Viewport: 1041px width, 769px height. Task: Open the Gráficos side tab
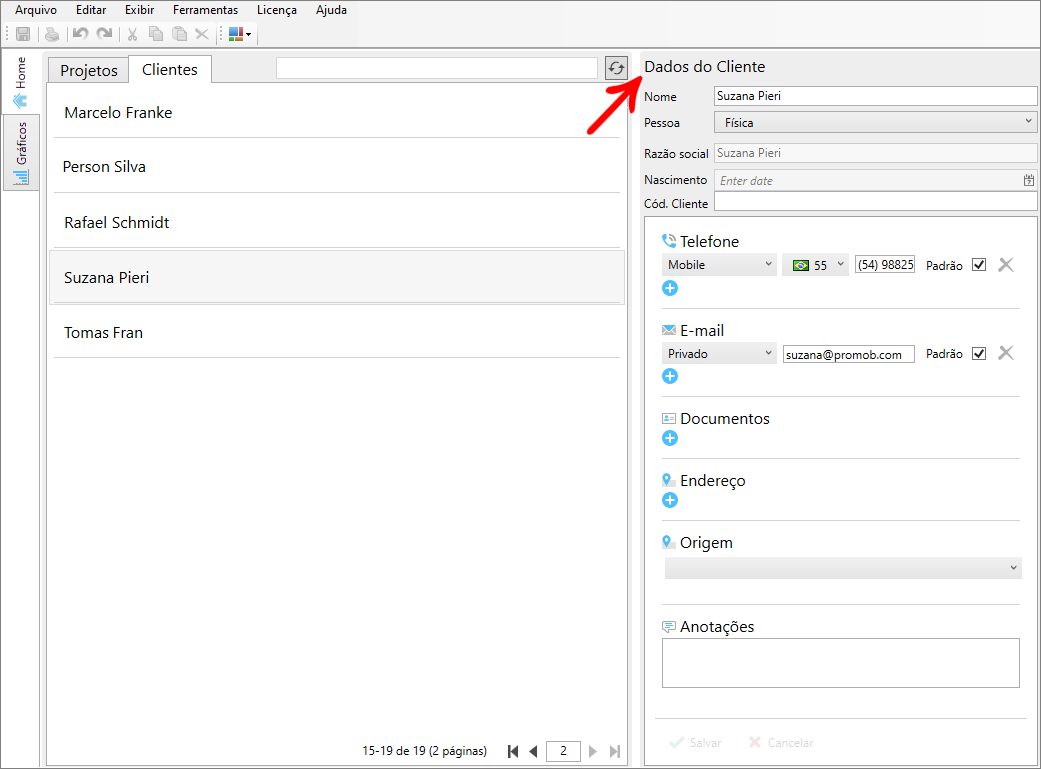click(x=21, y=153)
